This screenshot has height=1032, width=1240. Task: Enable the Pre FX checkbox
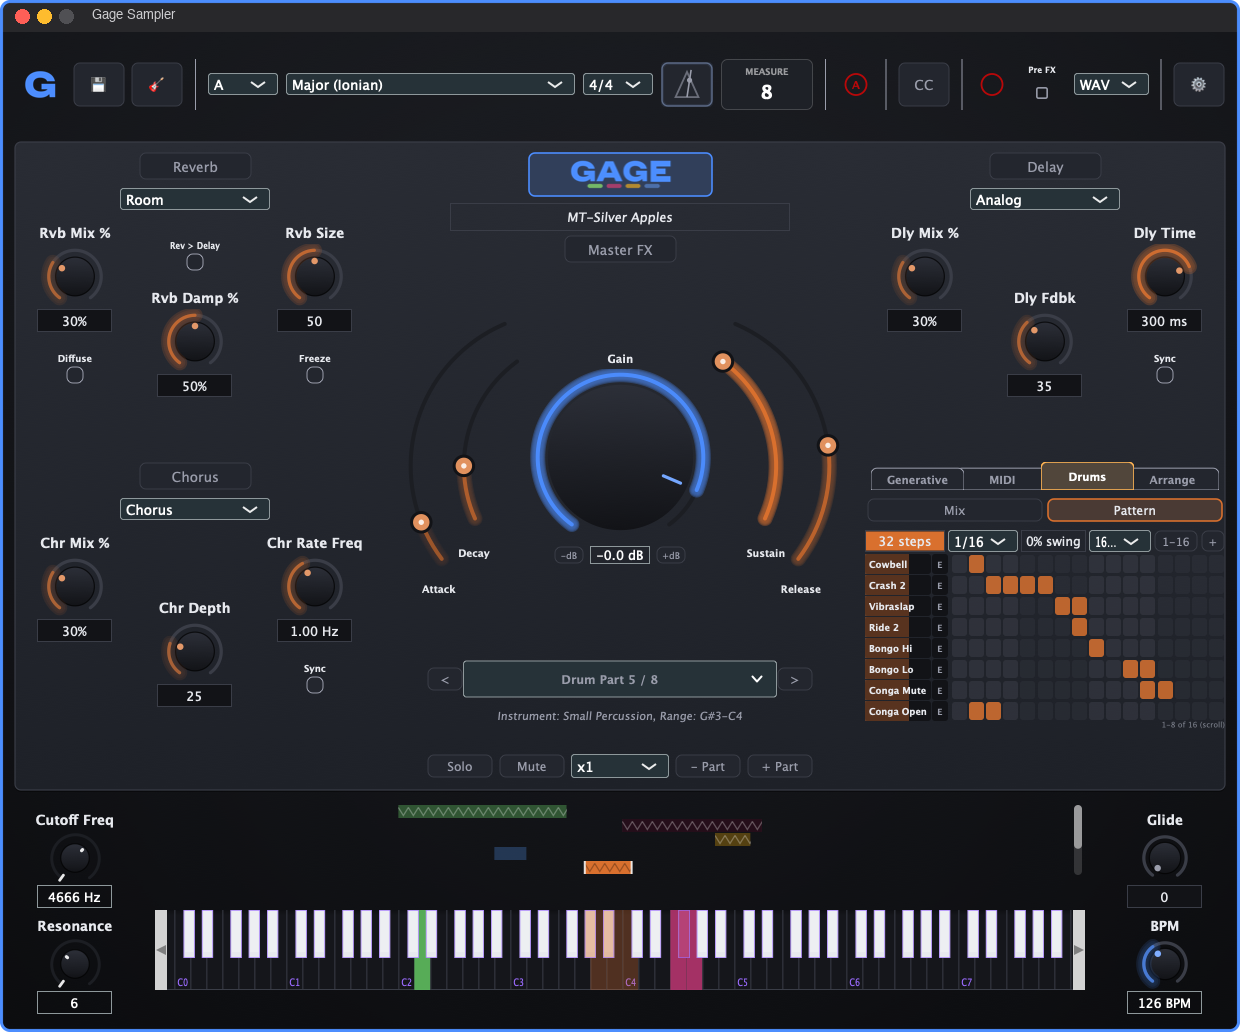pyautogui.click(x=1042, y=93)
